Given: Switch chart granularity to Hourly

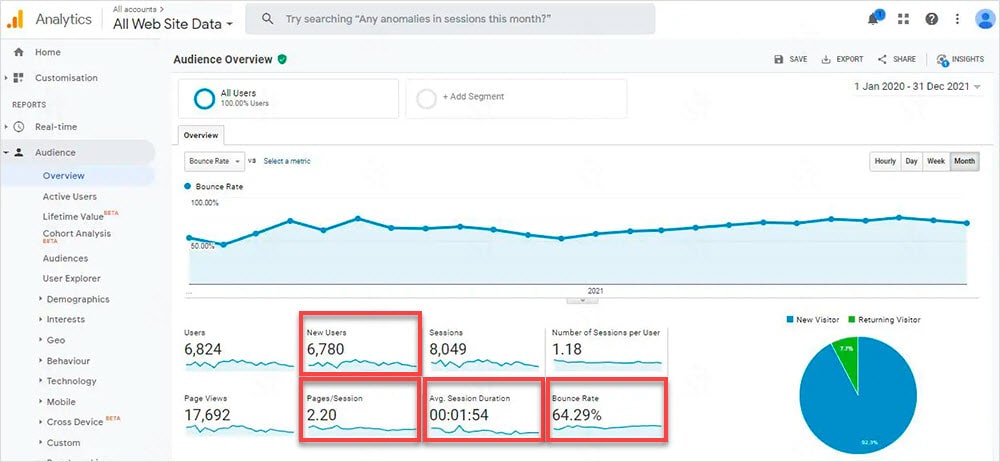Looking at the screenshot, I should [x=885, y=161].
